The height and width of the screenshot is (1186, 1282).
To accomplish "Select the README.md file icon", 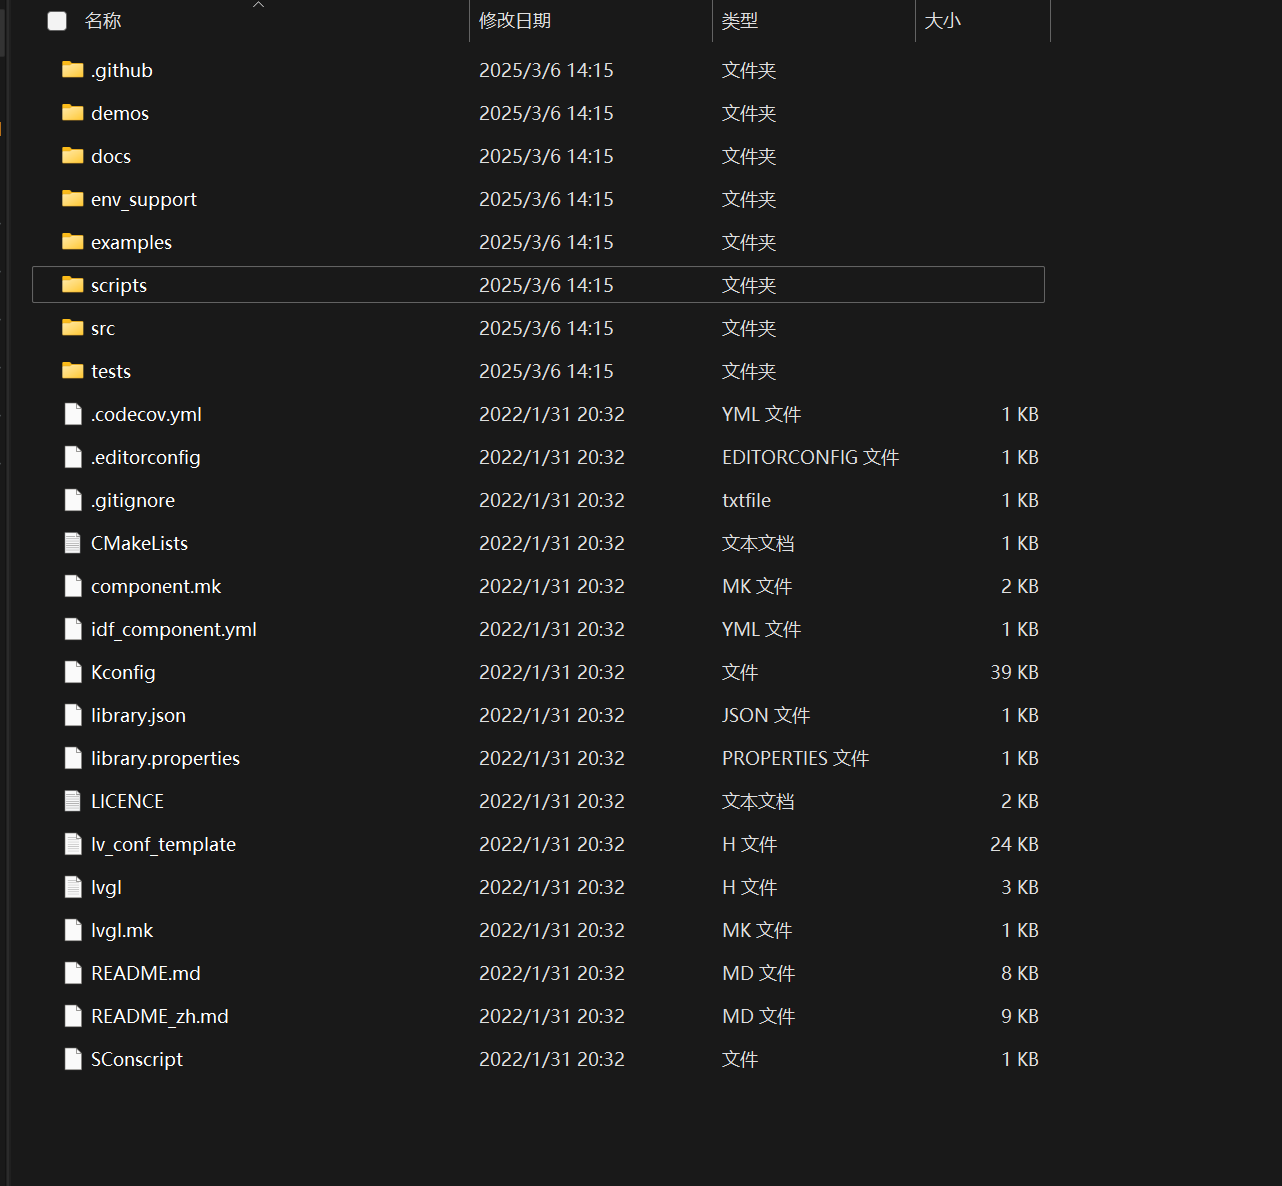I will click(x=72, y=973).
